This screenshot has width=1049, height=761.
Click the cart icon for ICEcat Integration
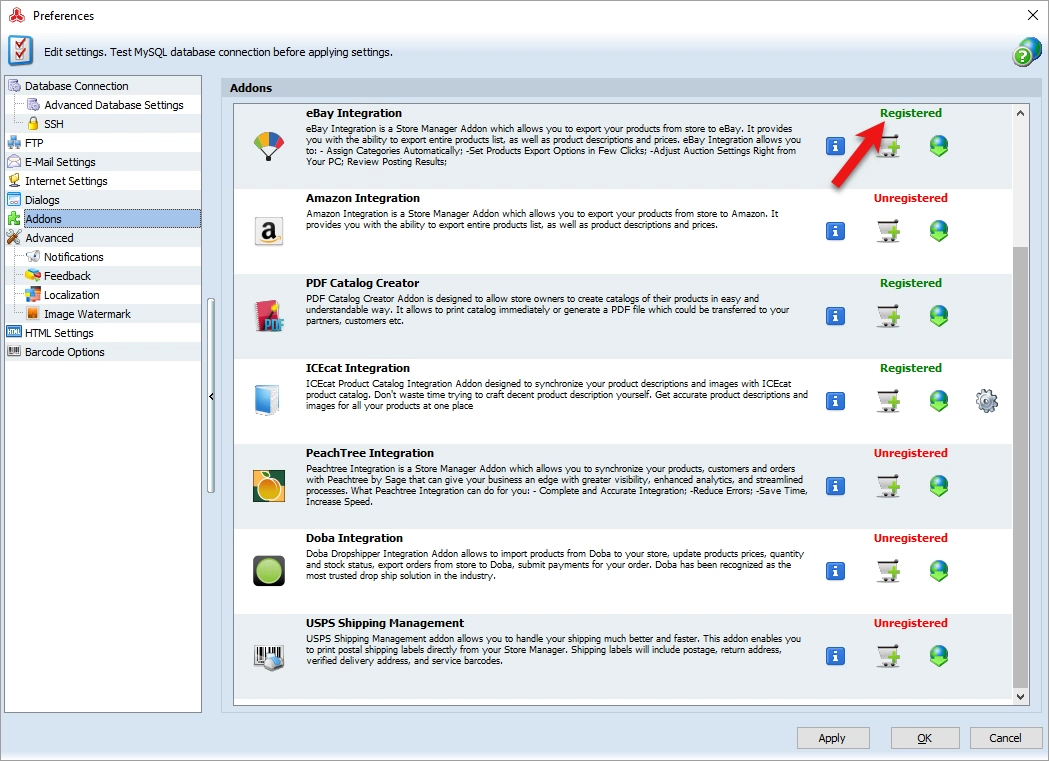[x=888, y=401]
